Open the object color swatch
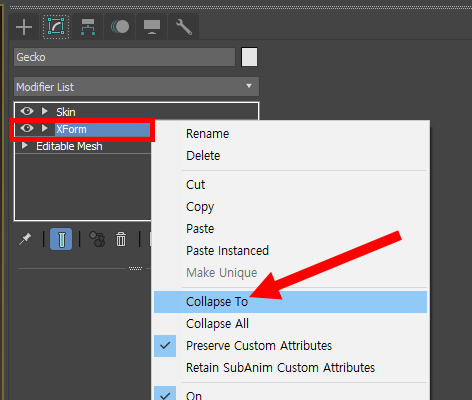The height and width of the screenshot is (400, 472). pyautogui.click(x=249, y=57)
